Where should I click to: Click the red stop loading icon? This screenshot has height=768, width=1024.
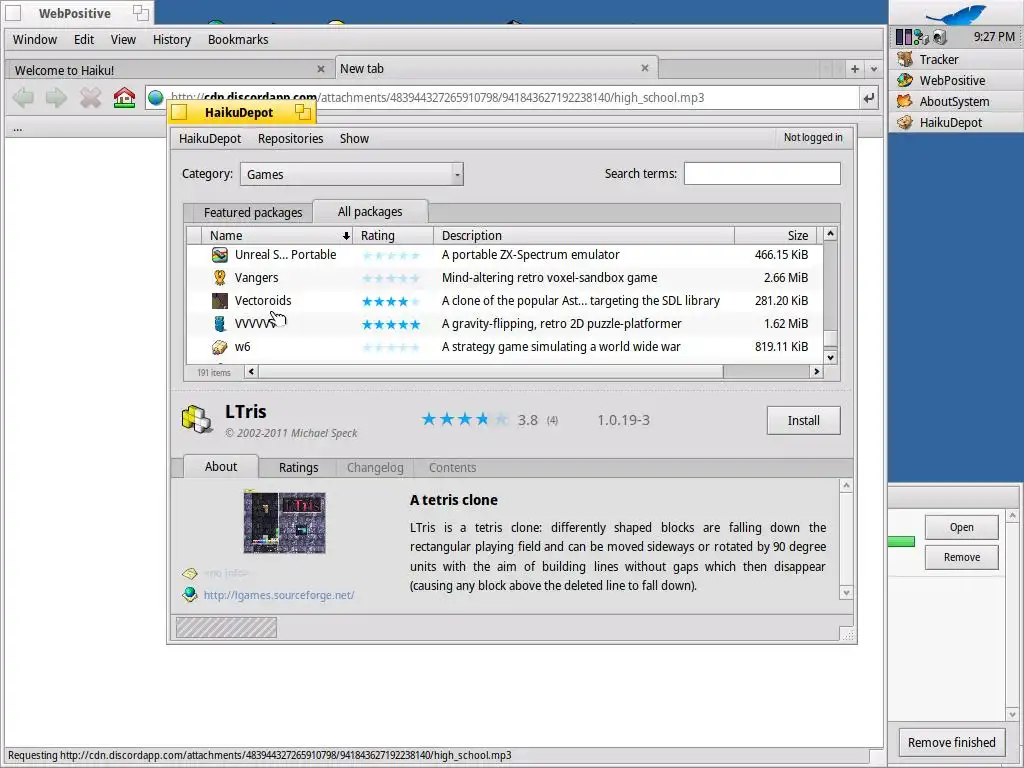tap(90, 98)
